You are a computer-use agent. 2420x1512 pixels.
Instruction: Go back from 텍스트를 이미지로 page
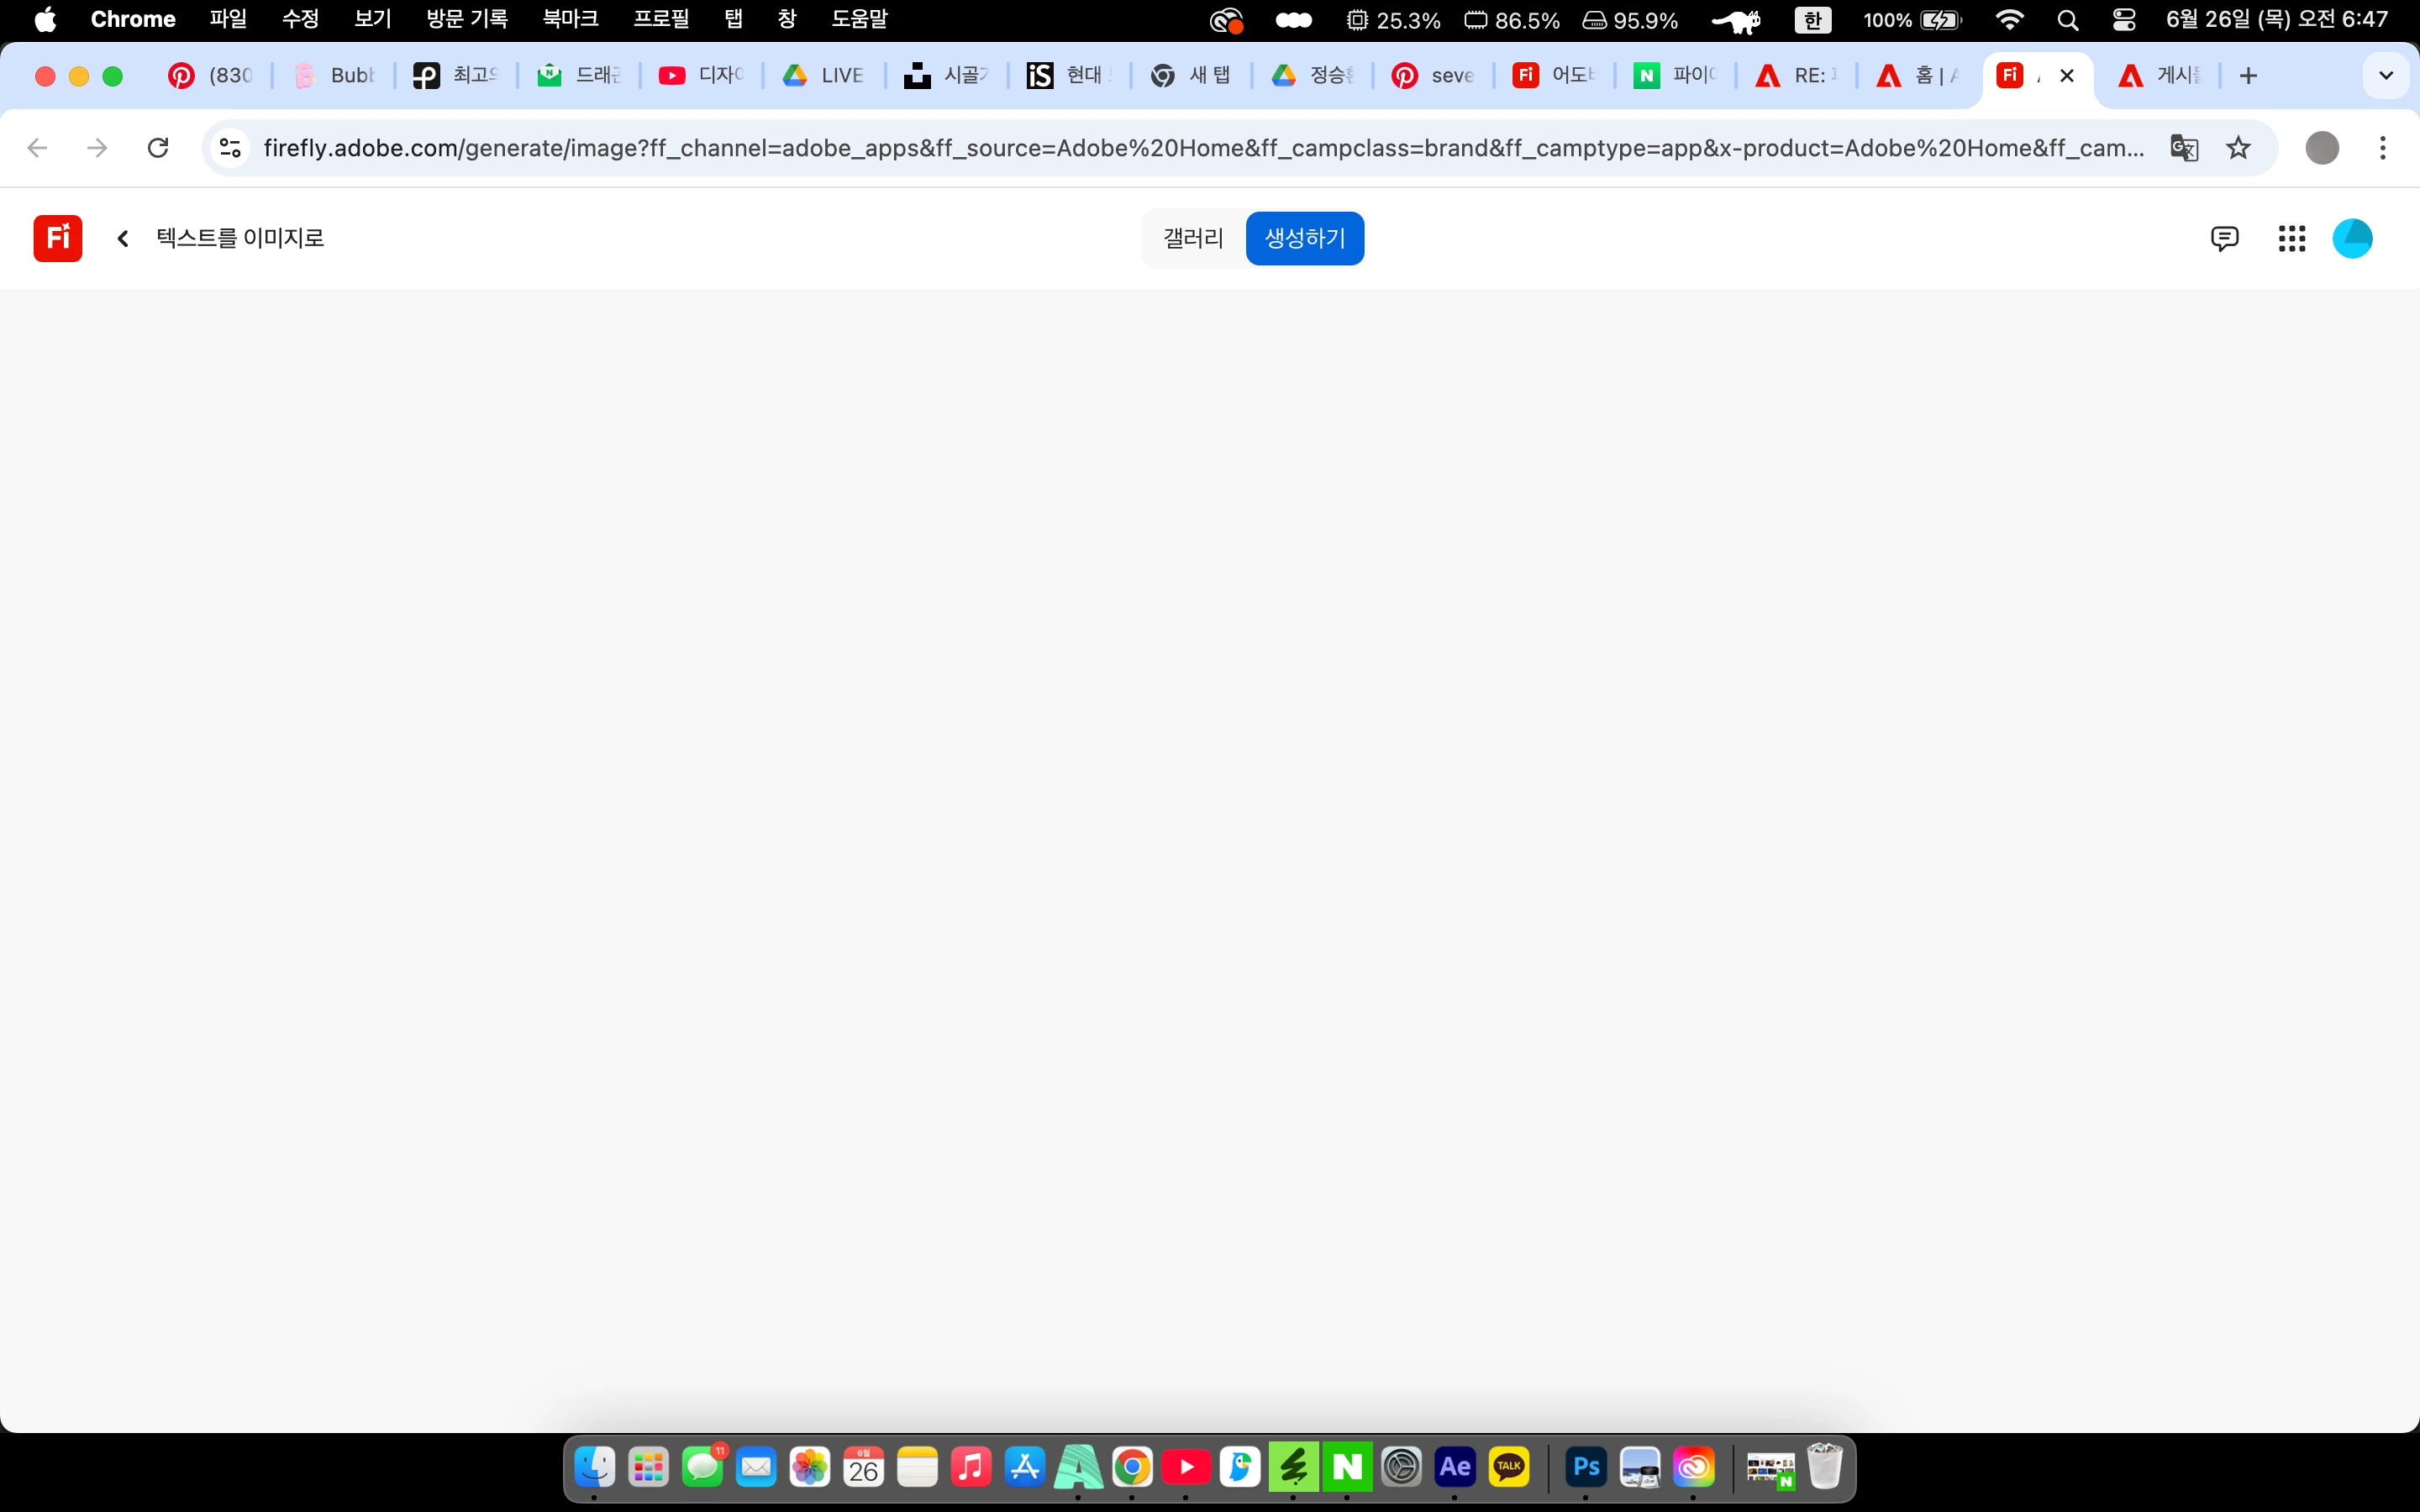click(123, 238)
